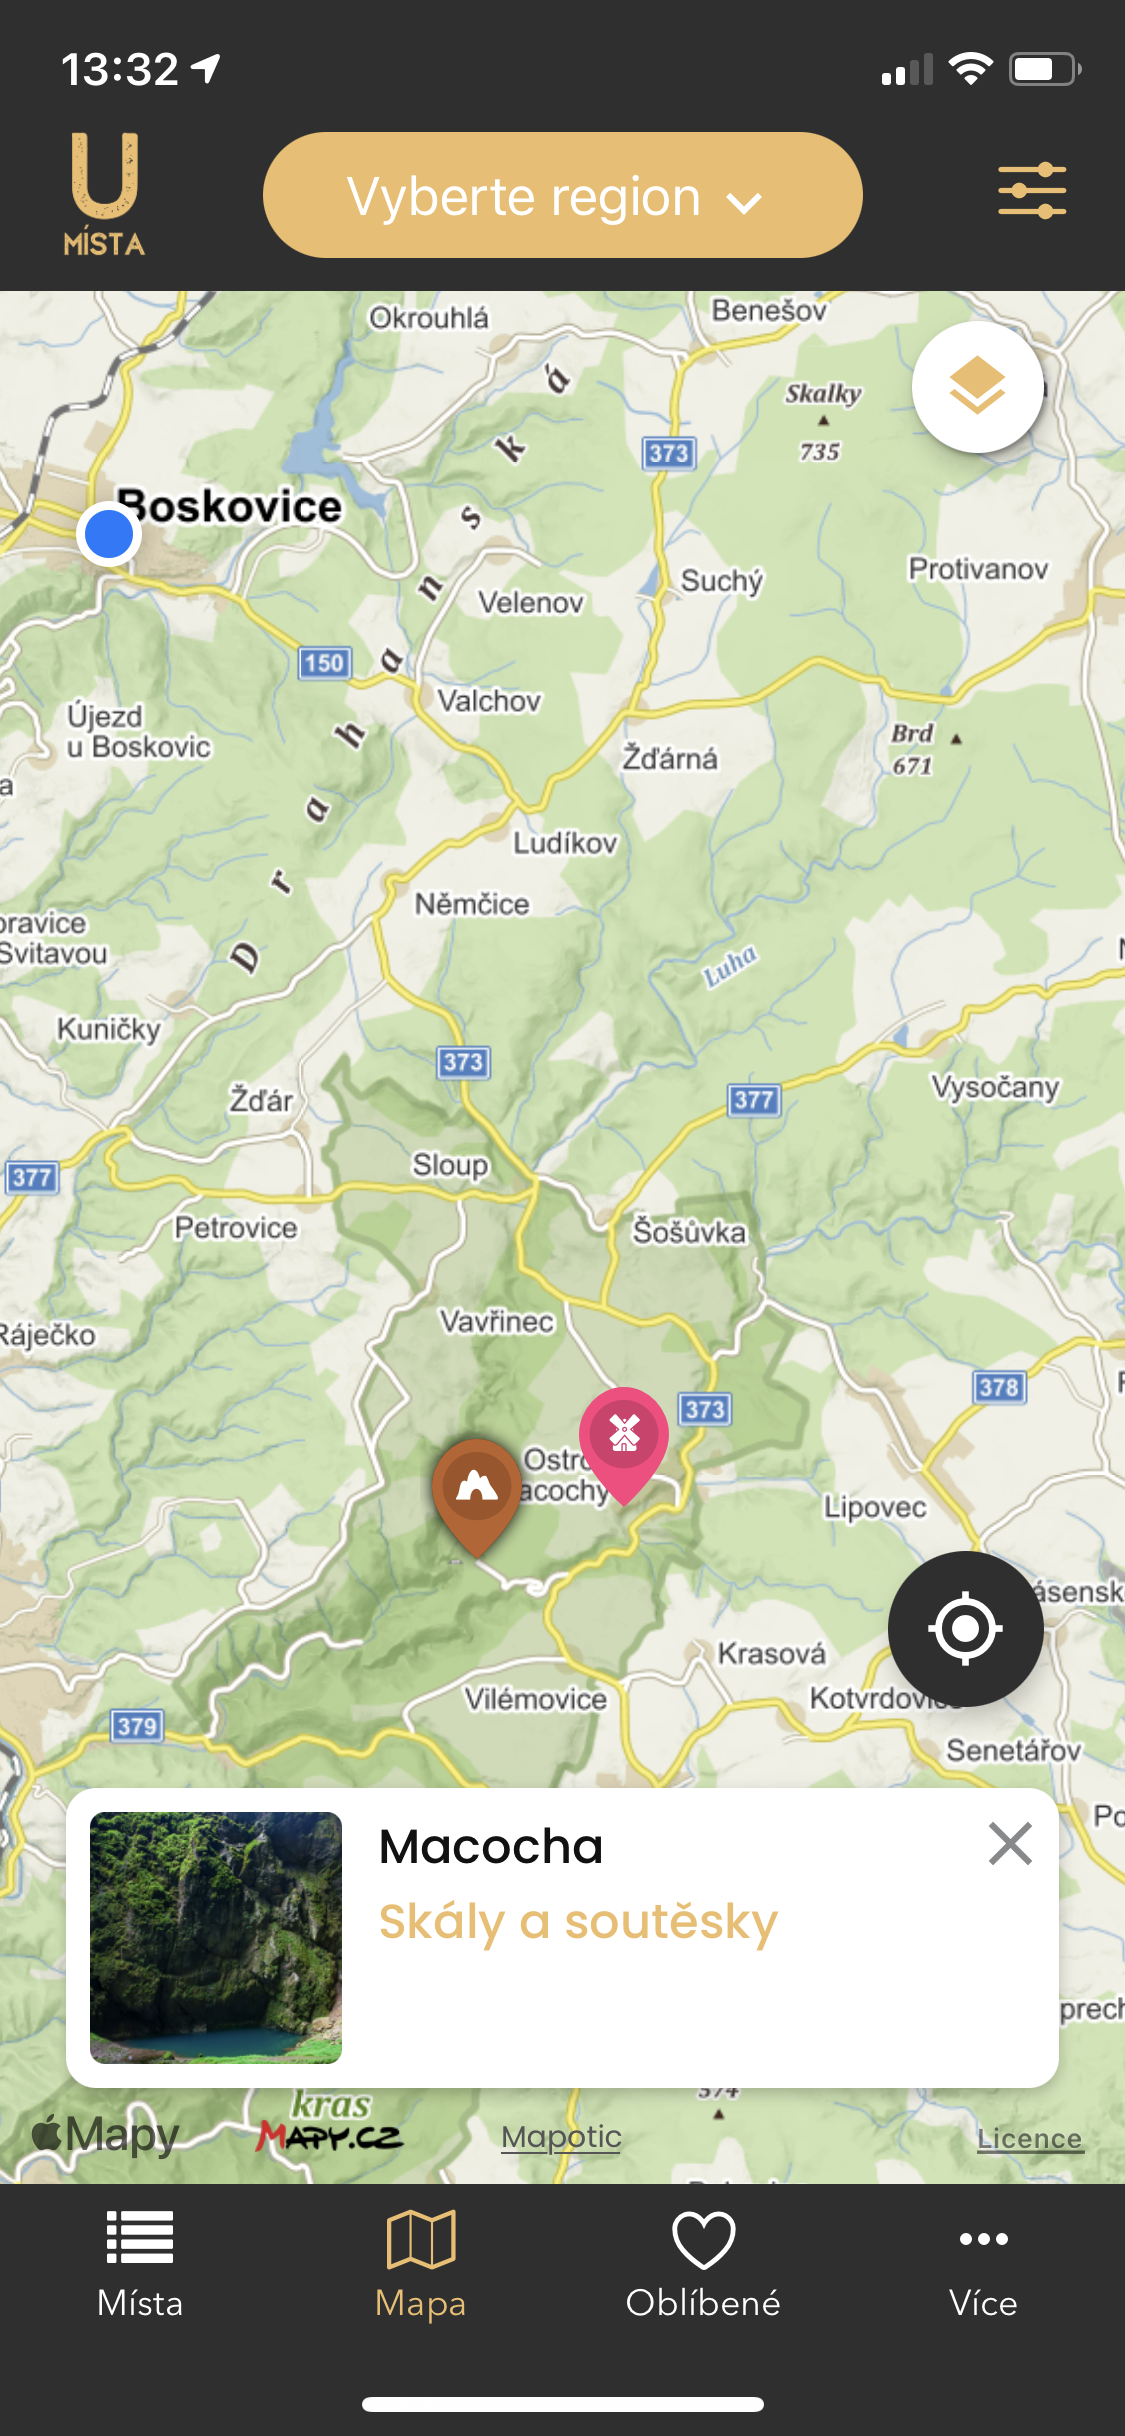This screenshot has width=1125, height=2436.
Task: Tap the blue current-location dot
Action: tap(109, 535)
